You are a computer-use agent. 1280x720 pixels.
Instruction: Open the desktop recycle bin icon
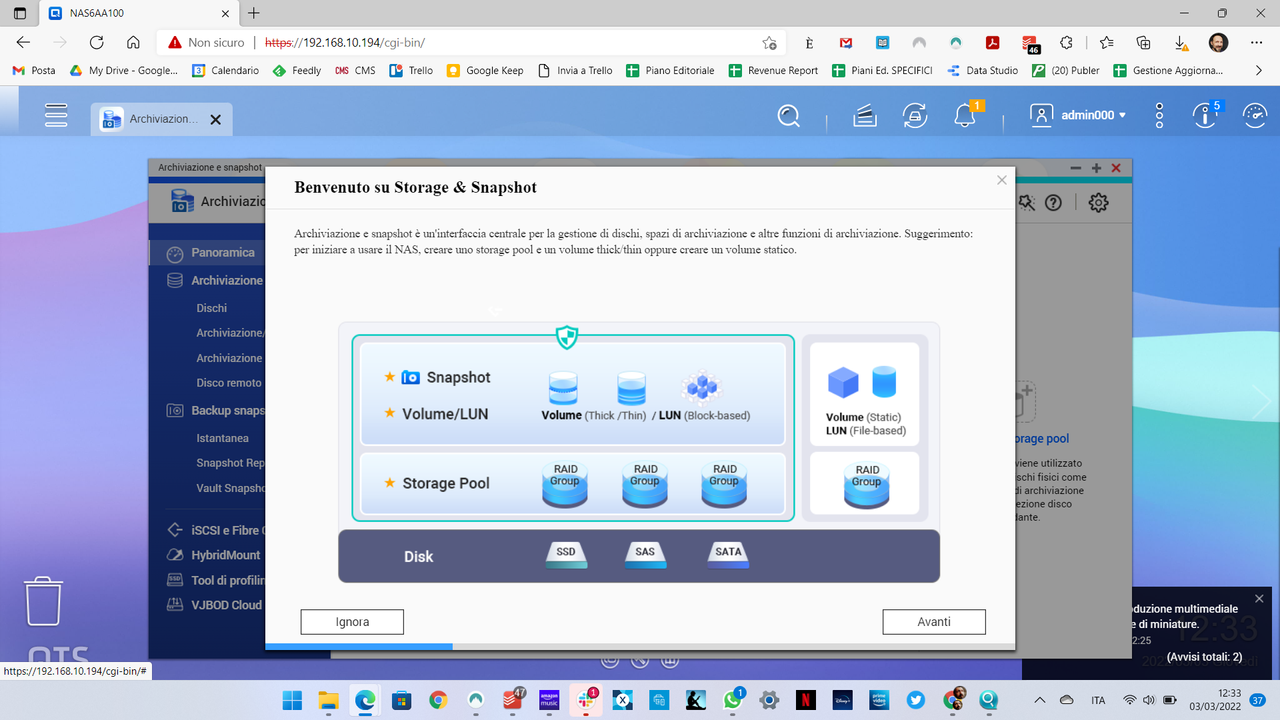[x=44, y=600]
